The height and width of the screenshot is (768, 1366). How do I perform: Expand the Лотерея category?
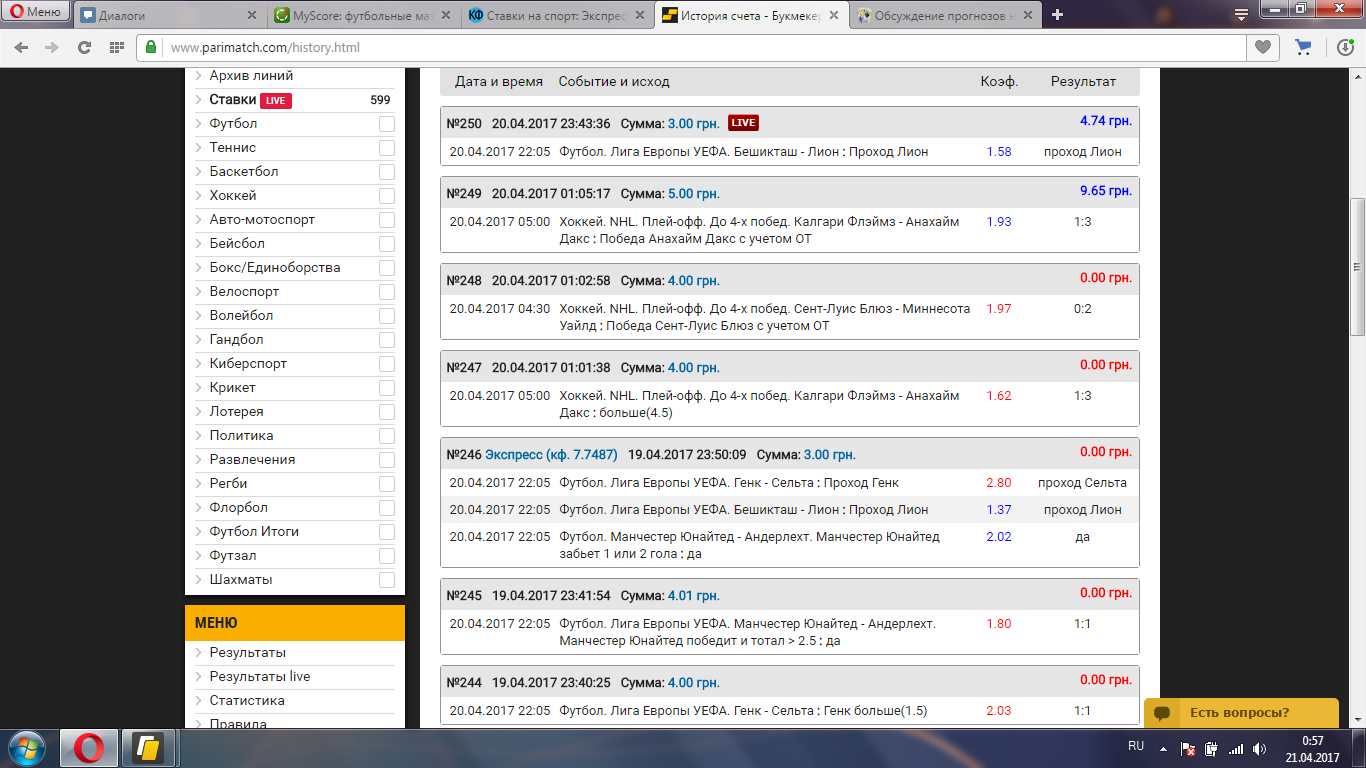(236, 412)
